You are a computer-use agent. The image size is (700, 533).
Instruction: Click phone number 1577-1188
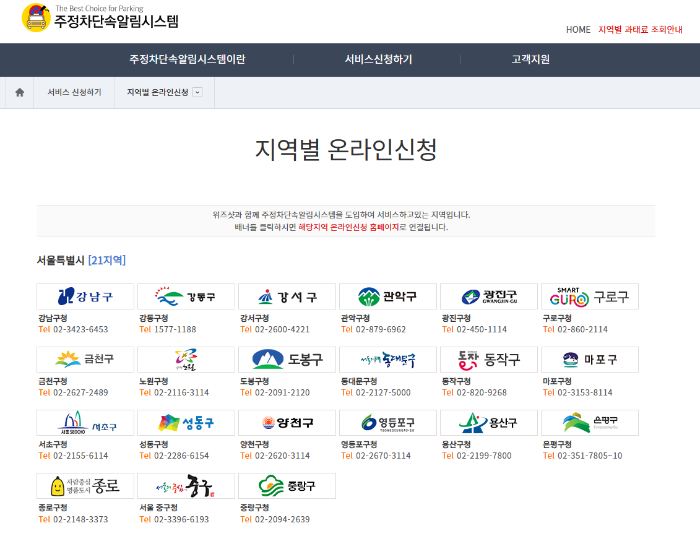click(x=175, y=329)
